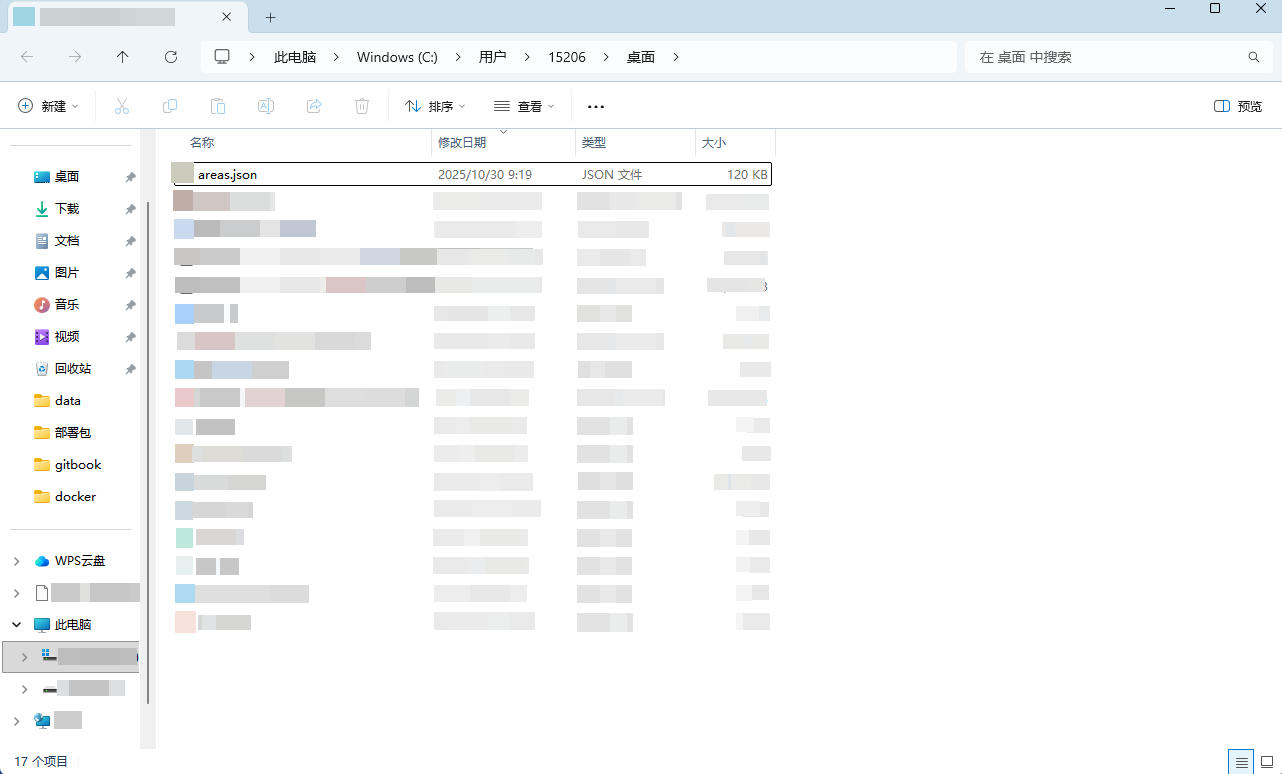Select the gitbook folder in sidebar
The image size is (1282, 774).
pos(77,465)
